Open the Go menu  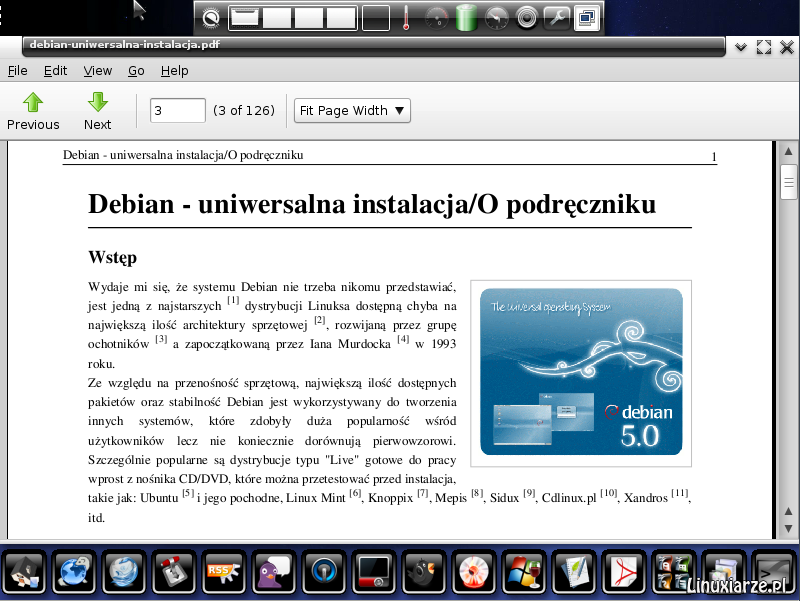(x=136, y=71)
